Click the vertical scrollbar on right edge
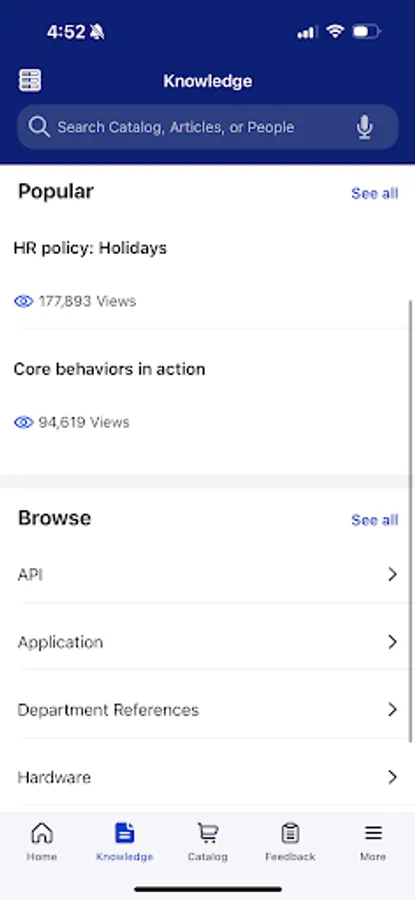Viewport: 415px width, 900px height. pos(411,520)
